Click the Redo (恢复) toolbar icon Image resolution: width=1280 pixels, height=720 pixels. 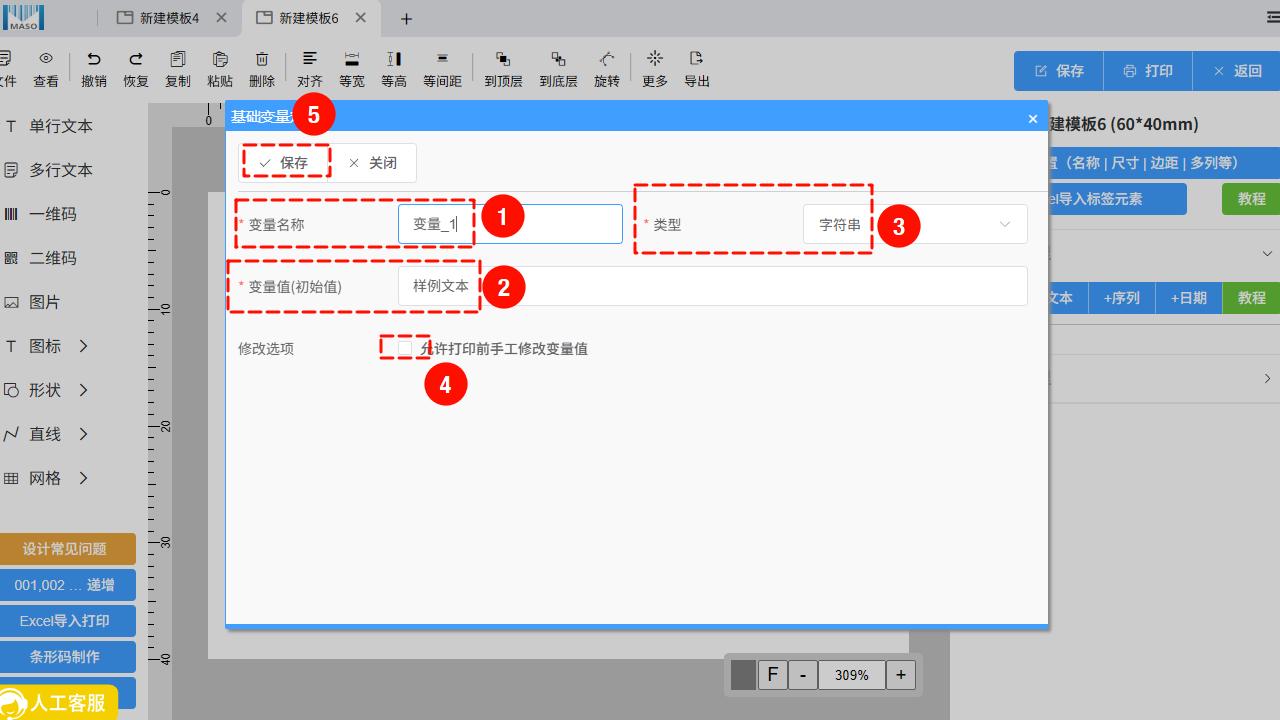pos(136,60)
